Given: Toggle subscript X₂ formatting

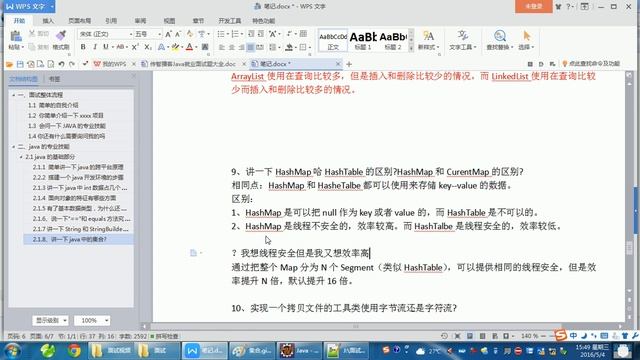Looking at the screenshot, I should [x=148, y=47].
